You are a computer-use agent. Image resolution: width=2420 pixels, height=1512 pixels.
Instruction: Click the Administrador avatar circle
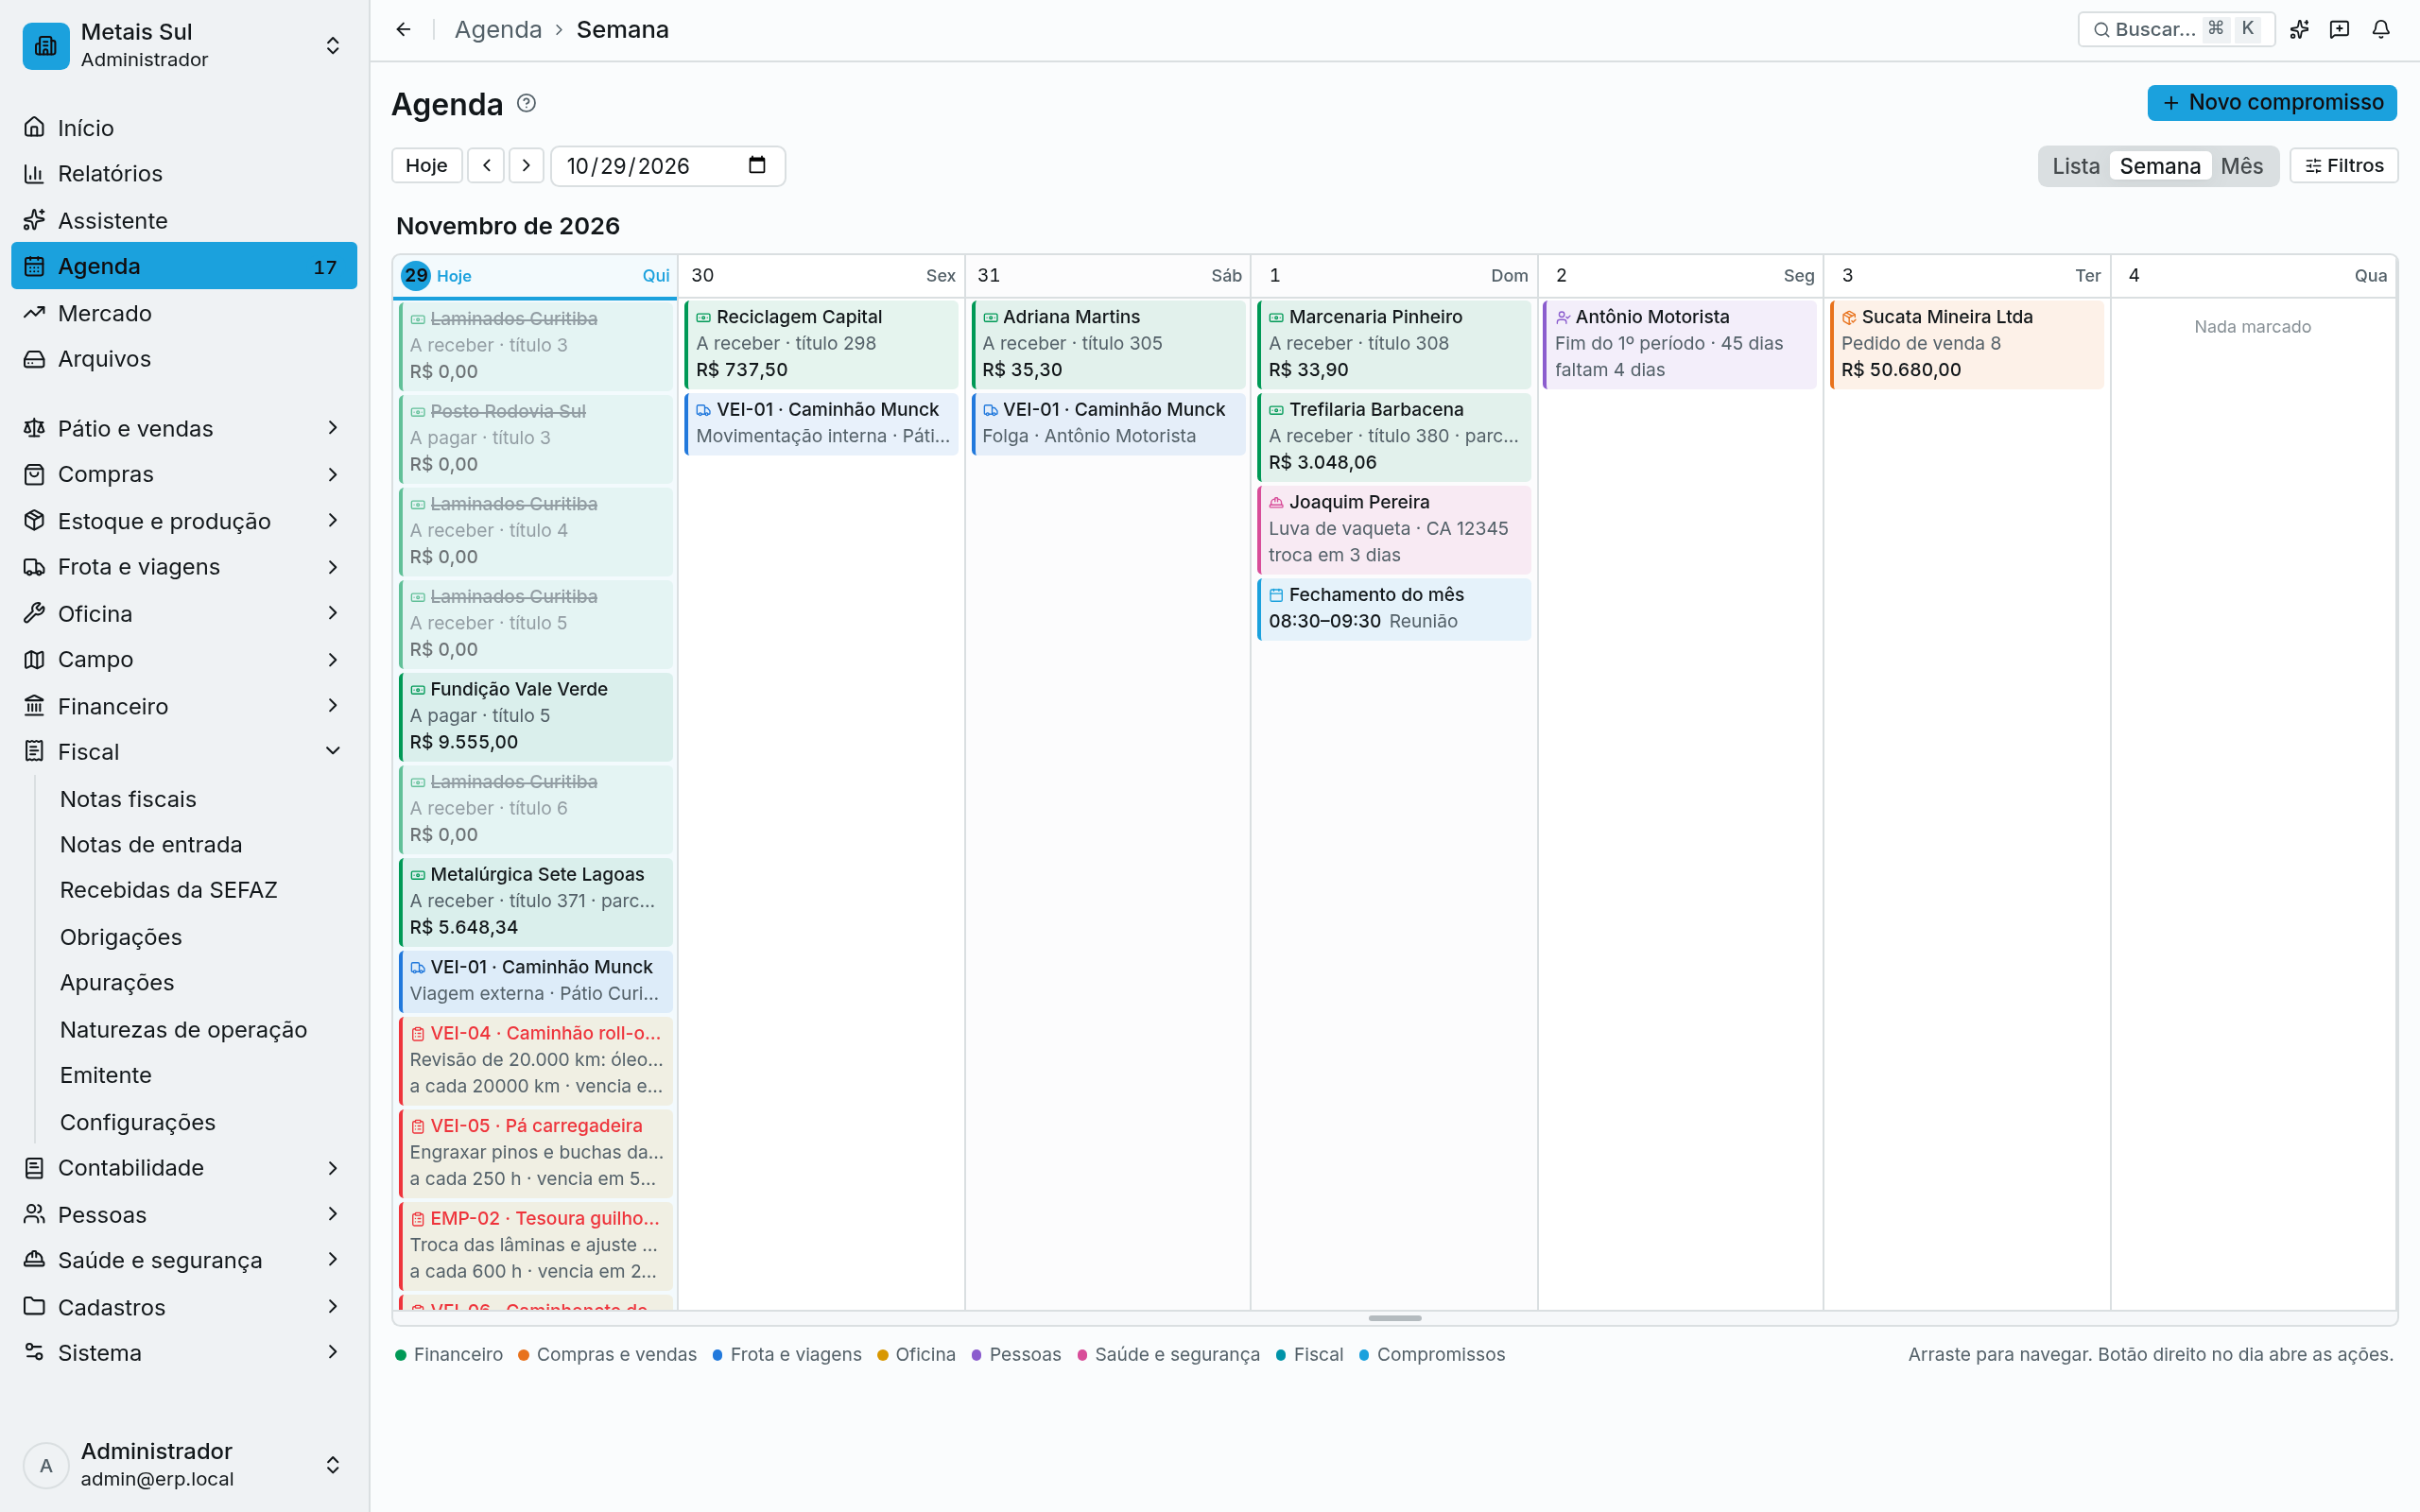(x=46, y=1465)
